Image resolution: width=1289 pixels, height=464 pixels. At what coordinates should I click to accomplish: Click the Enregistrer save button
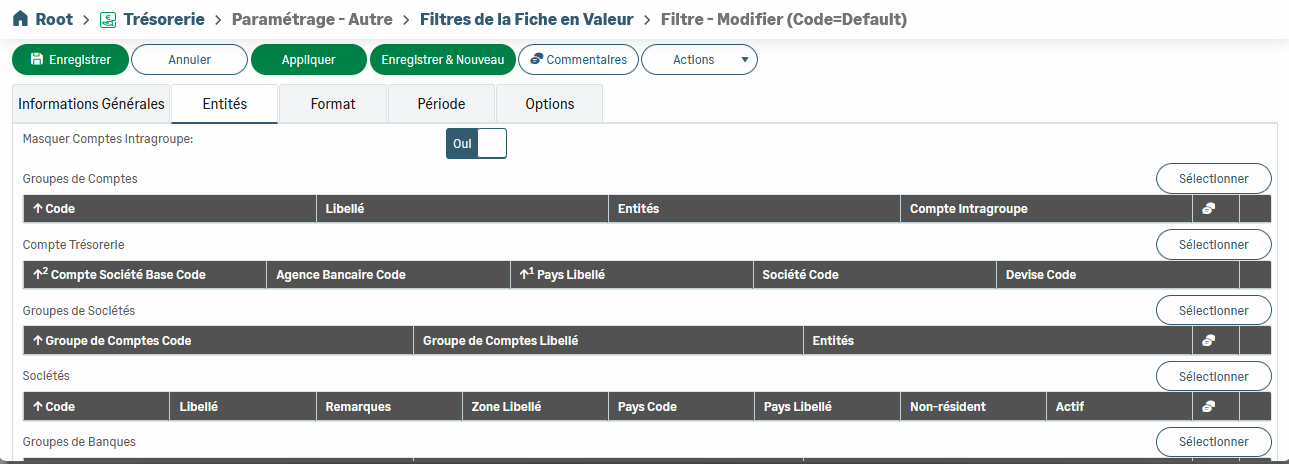pos(70,60)
